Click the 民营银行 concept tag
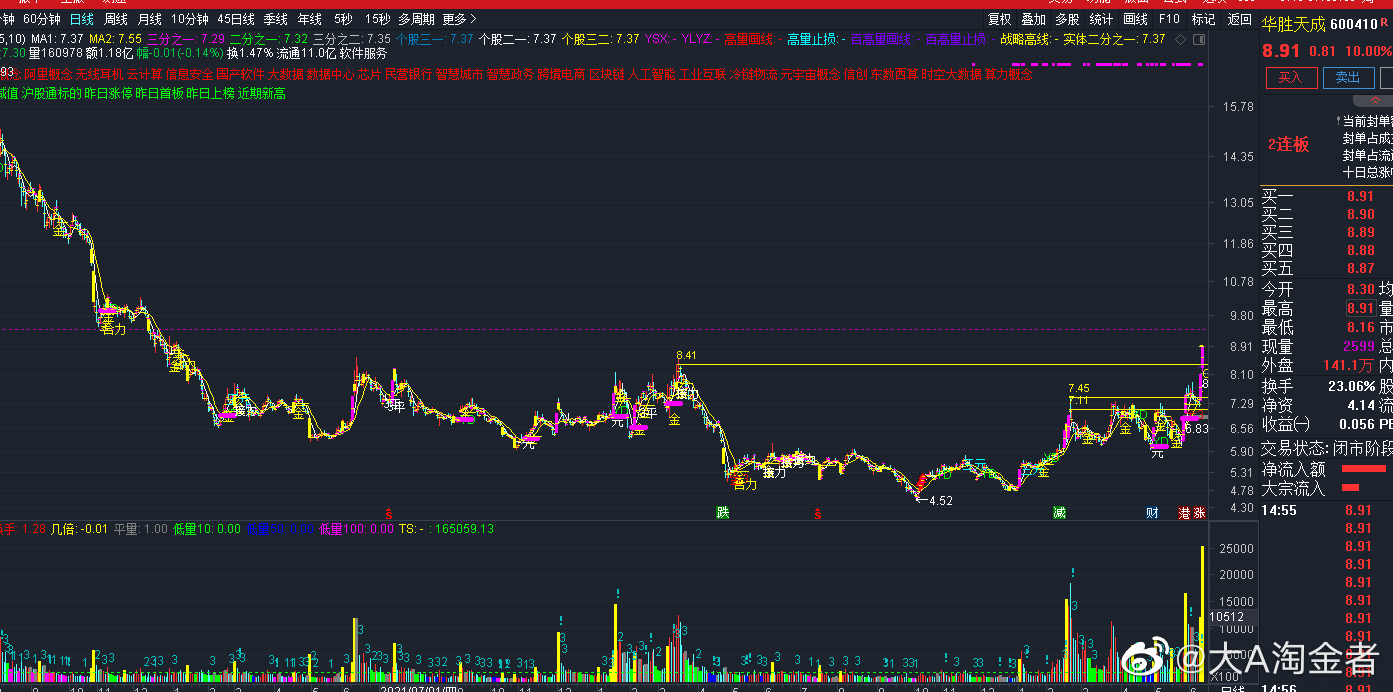The width and height of the screenshot is (1393, 692). coord(408,74)
